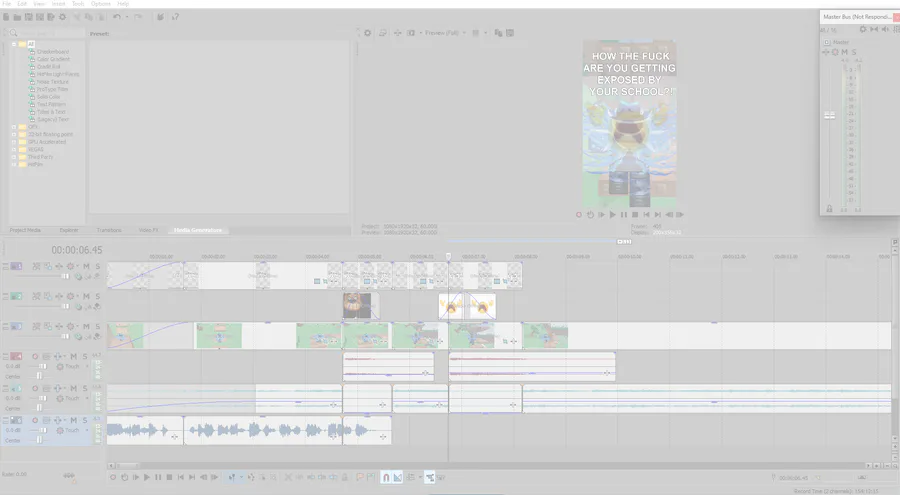Click the preview Pause button
Image resolution: width=900 pixels, height=495 pixels.
coord(624,215)
